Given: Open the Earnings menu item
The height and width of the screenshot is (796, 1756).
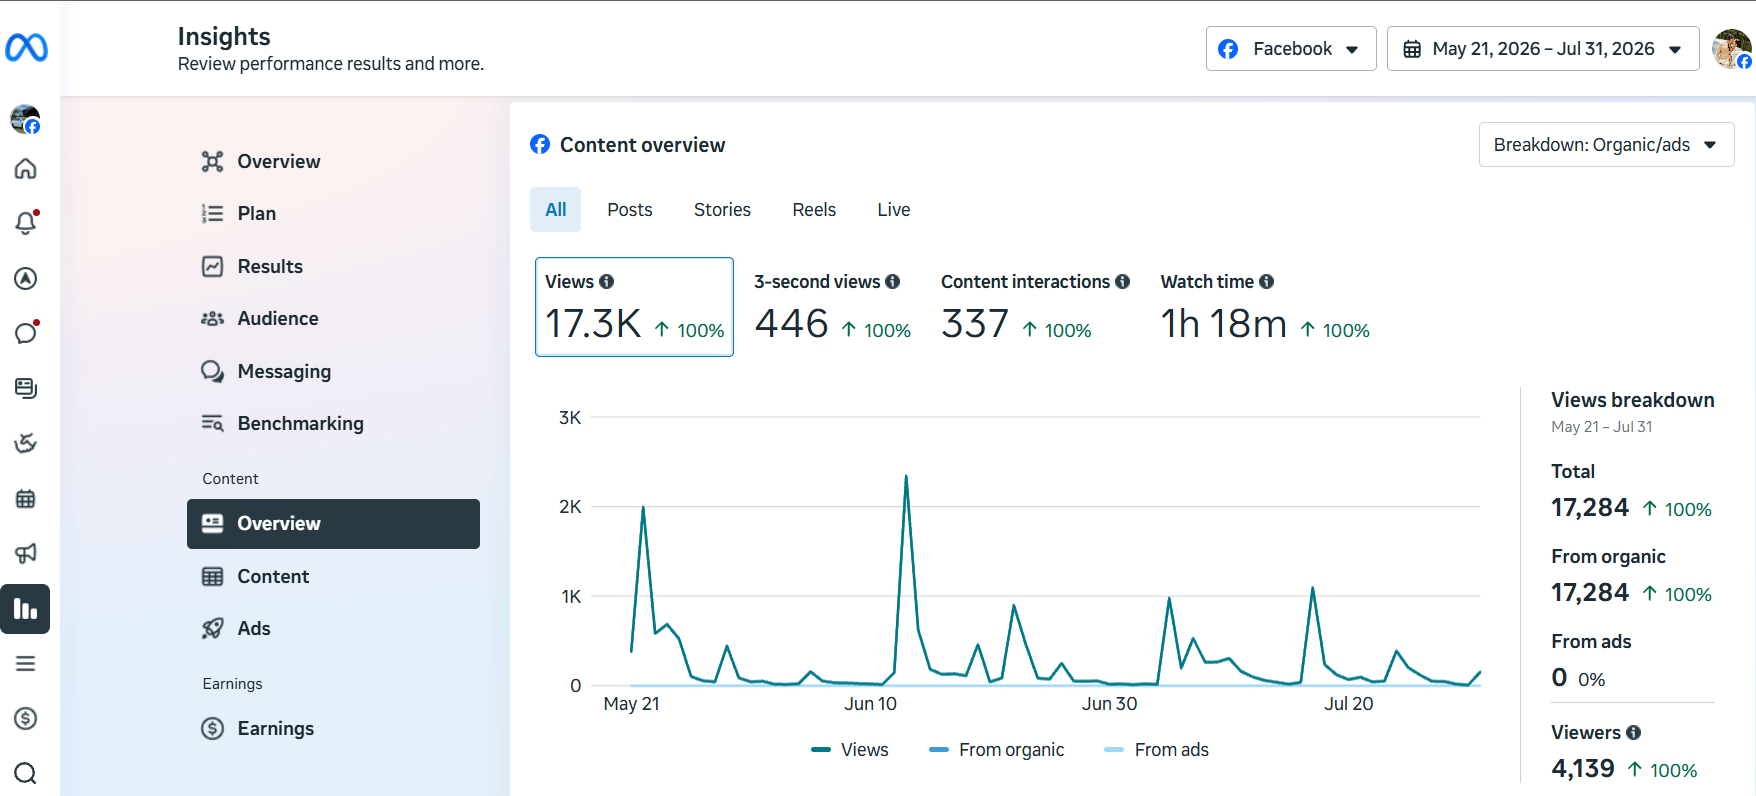Looking at the screenshot, I should coord(333,729).
